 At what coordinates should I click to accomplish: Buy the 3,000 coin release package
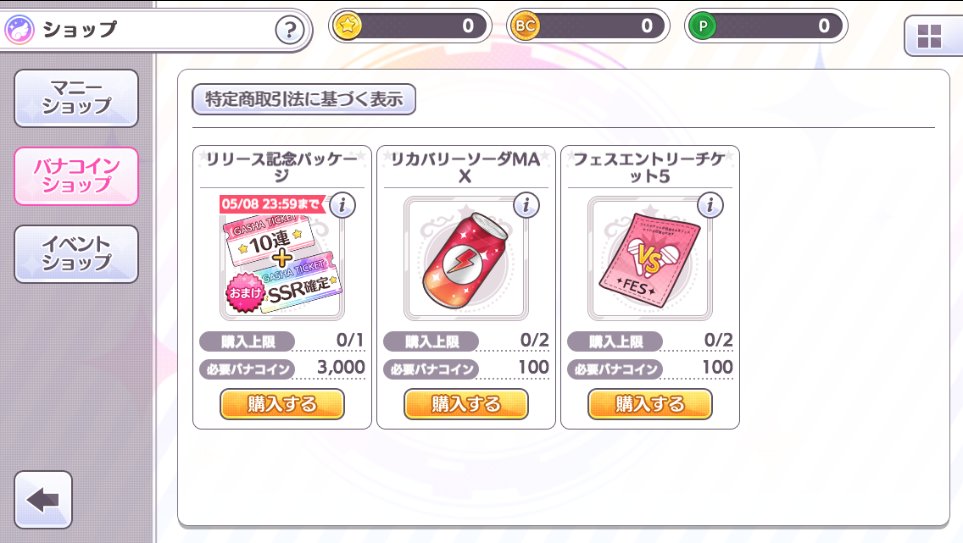coord(282,404)
